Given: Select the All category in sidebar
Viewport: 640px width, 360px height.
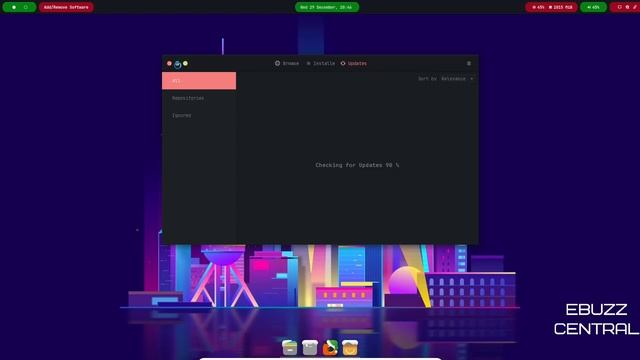Looking at the screenshot, I should [199, 81].
